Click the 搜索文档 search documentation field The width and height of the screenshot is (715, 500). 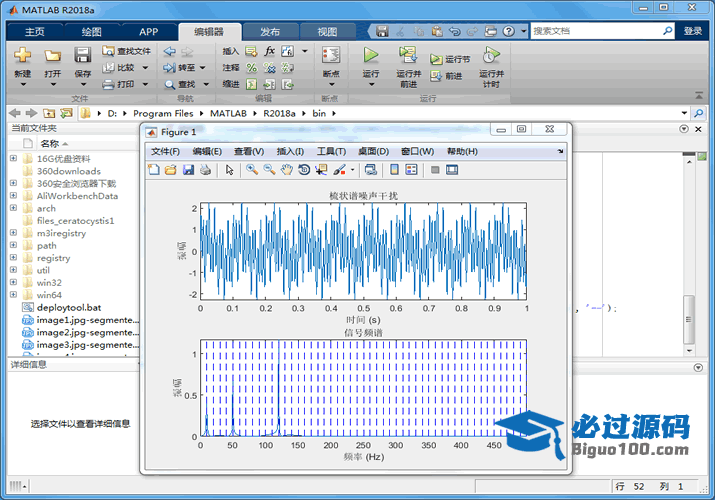594,31
